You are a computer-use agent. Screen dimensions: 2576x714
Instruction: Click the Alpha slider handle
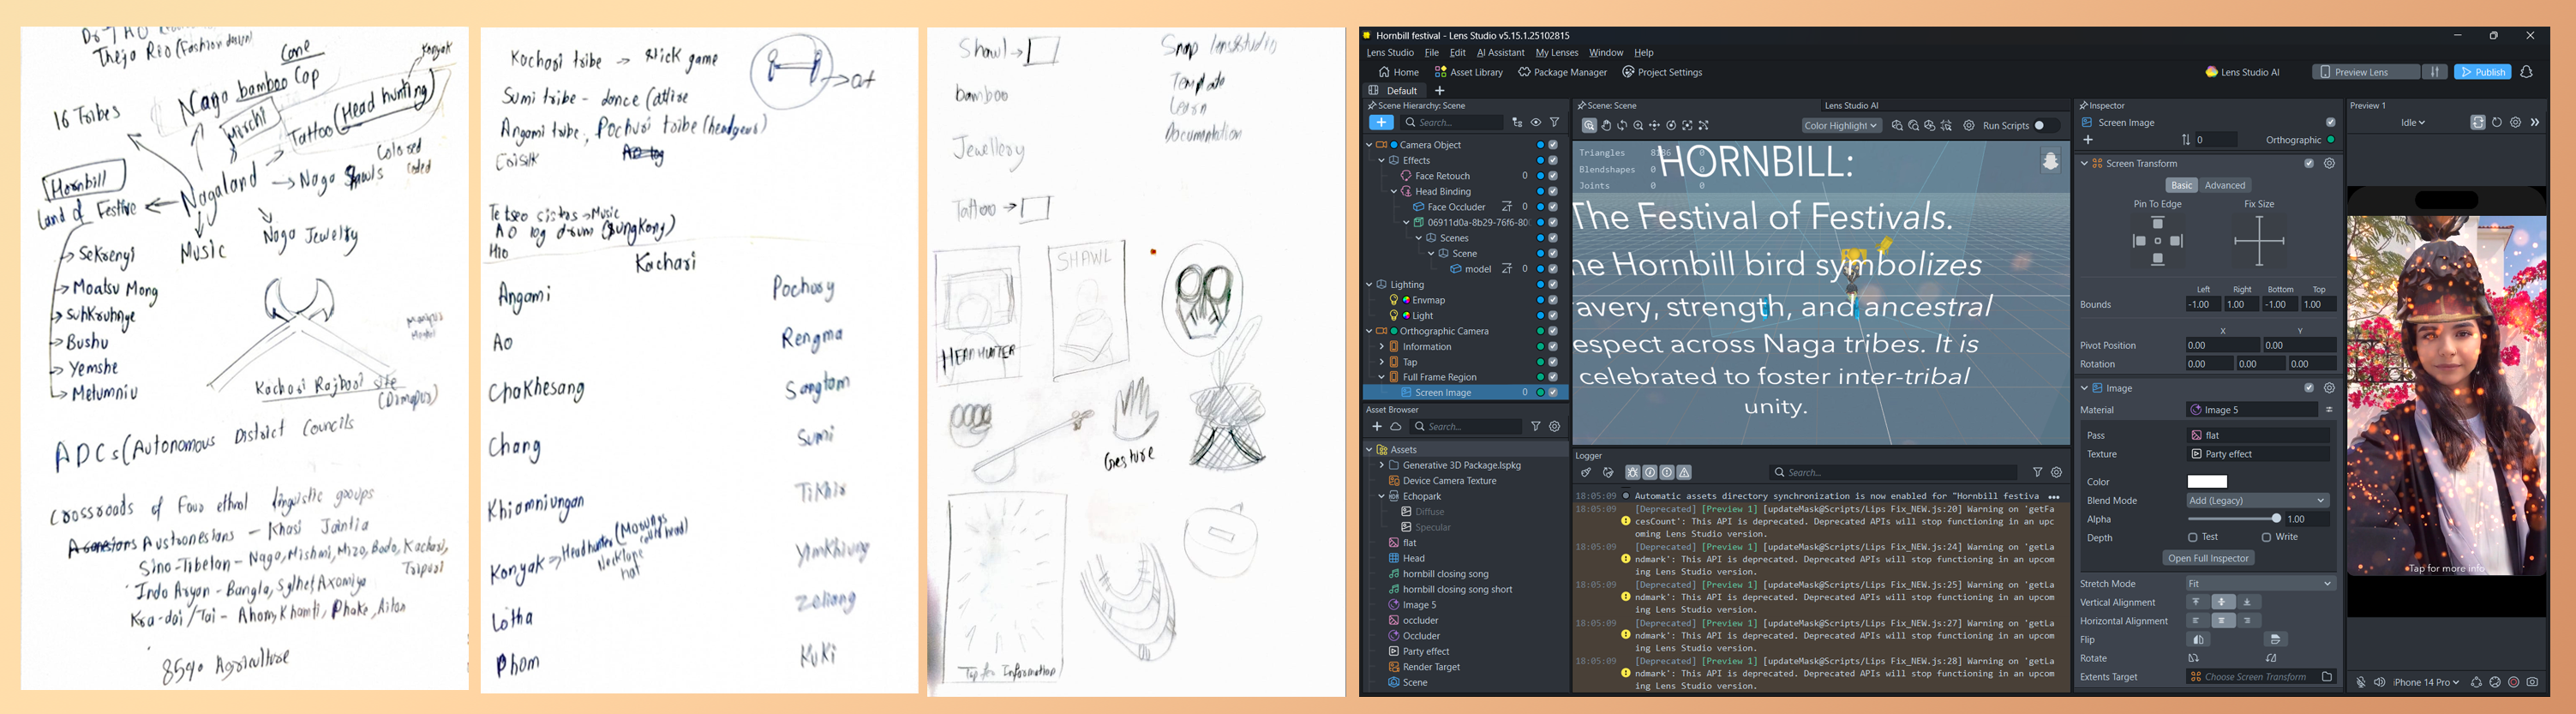[2276, 519]
